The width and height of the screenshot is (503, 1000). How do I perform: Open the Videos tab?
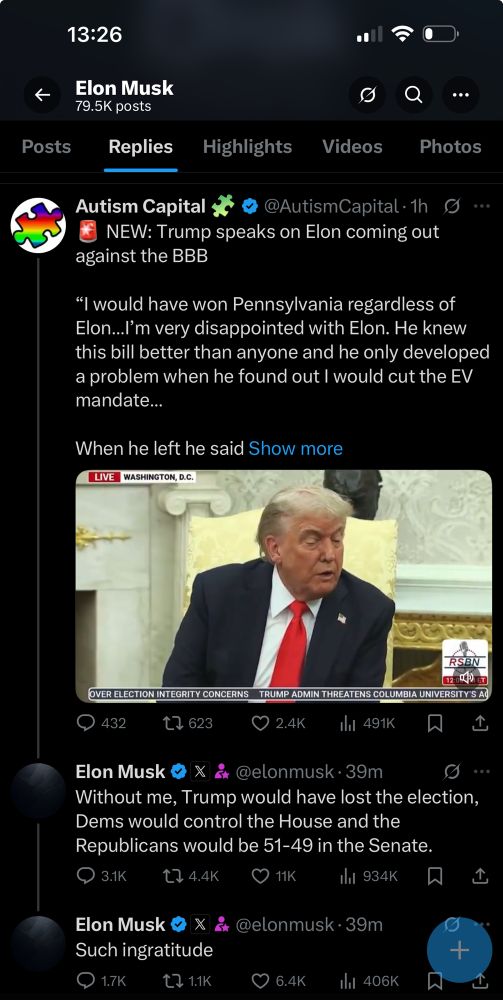click(352, 147)
